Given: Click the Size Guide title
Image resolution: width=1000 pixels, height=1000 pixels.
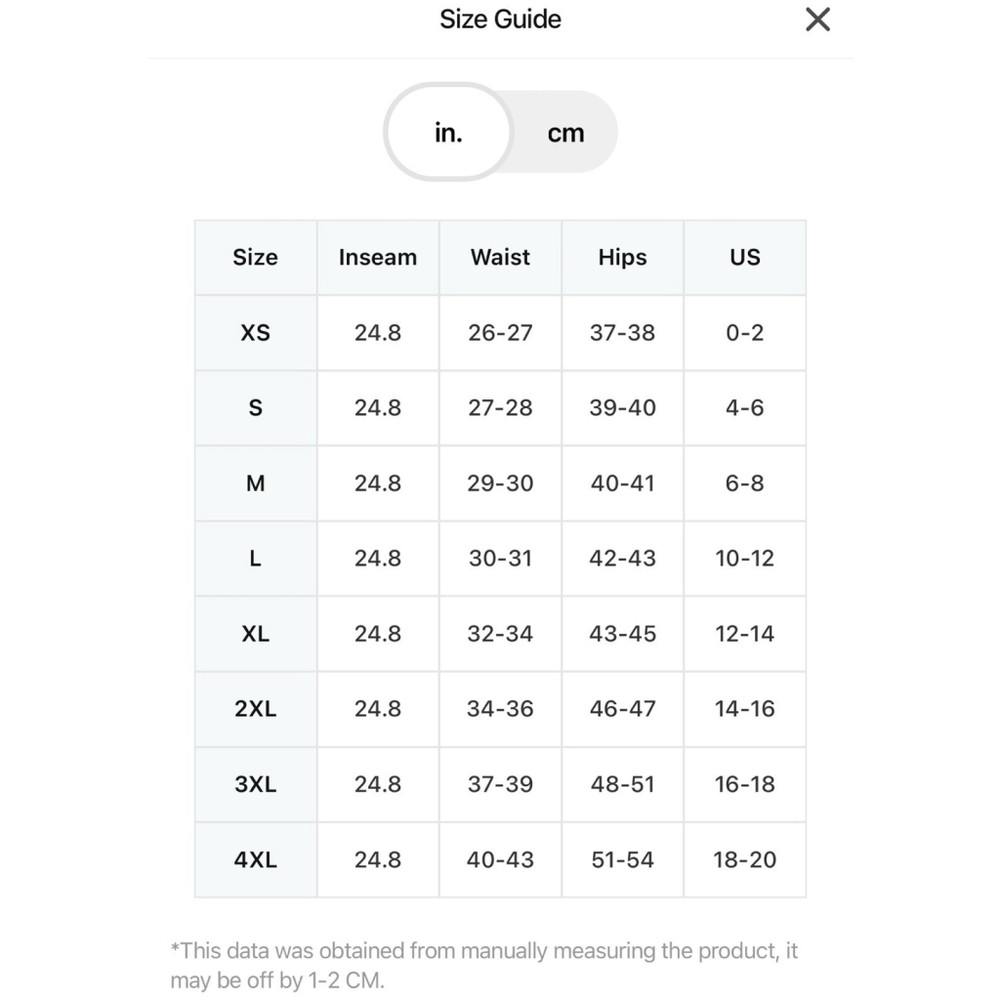Looking at the screenshot, I should 500,19.
